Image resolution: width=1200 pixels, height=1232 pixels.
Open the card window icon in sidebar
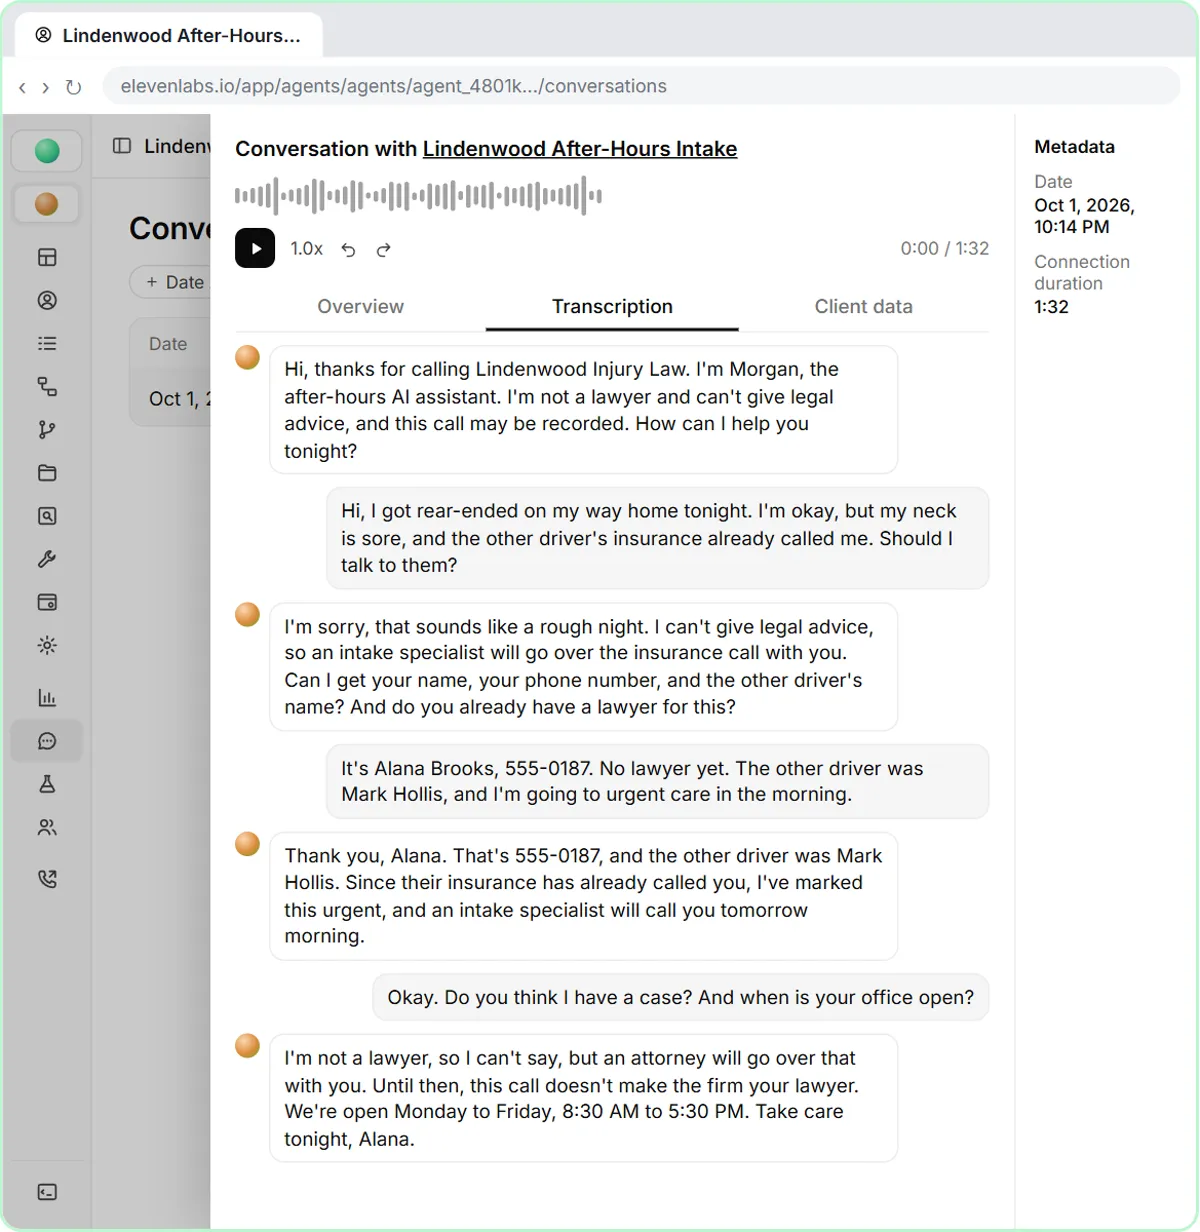[47, 602]
